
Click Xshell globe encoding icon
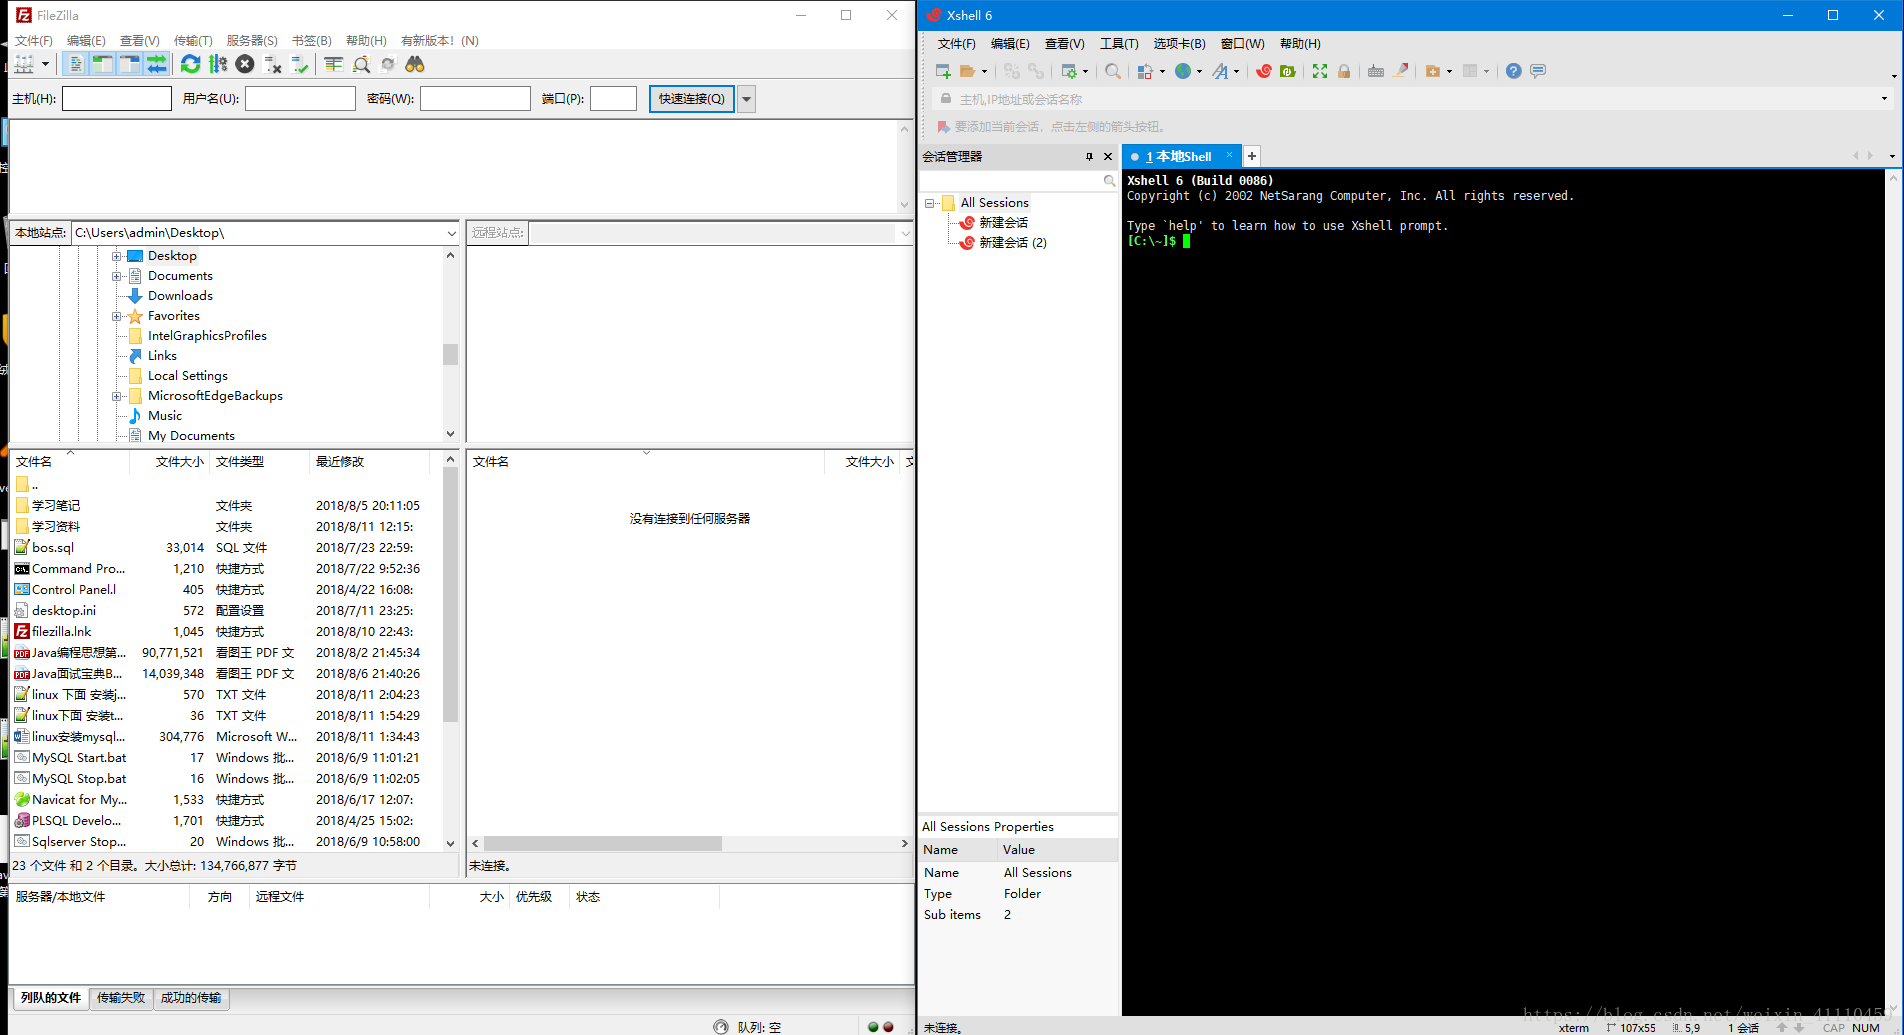[1183, 71]
